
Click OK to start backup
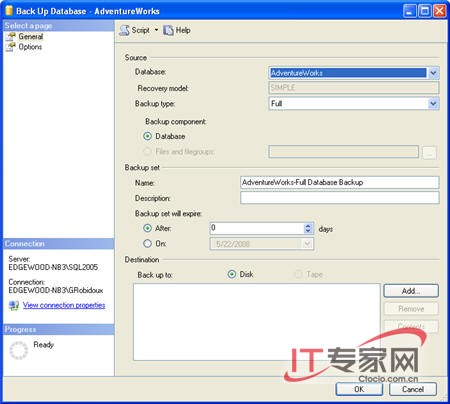tap(359, 389)
